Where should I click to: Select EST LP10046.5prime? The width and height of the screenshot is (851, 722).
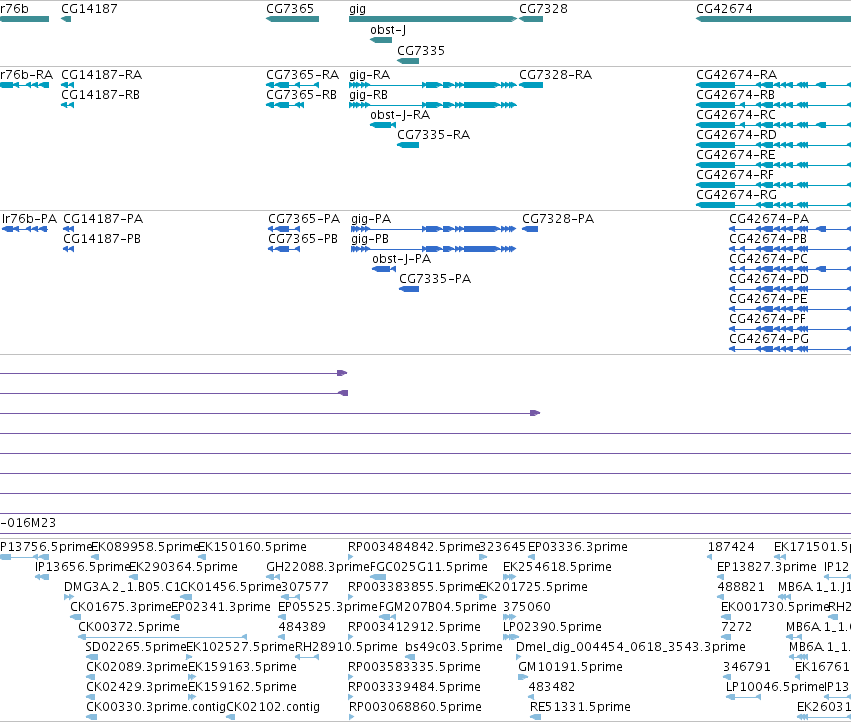(x=775, y=687)
